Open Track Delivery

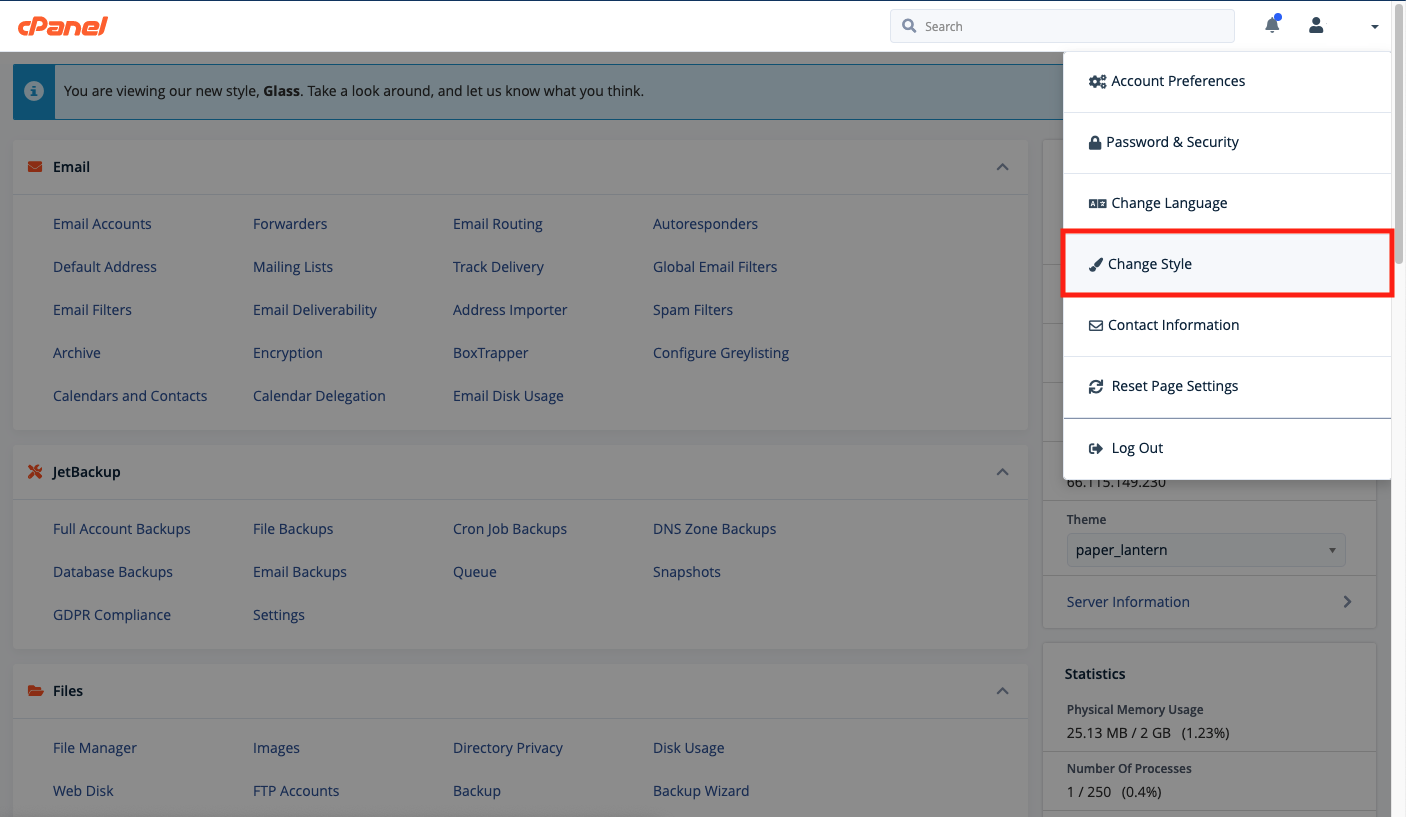(498, 267)
